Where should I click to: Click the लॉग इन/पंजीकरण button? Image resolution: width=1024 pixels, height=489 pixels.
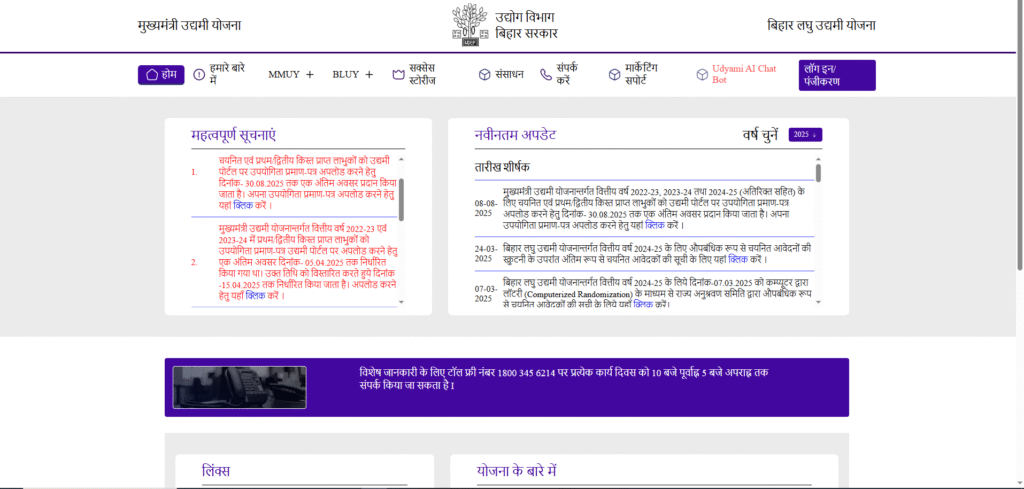(838, 75)
